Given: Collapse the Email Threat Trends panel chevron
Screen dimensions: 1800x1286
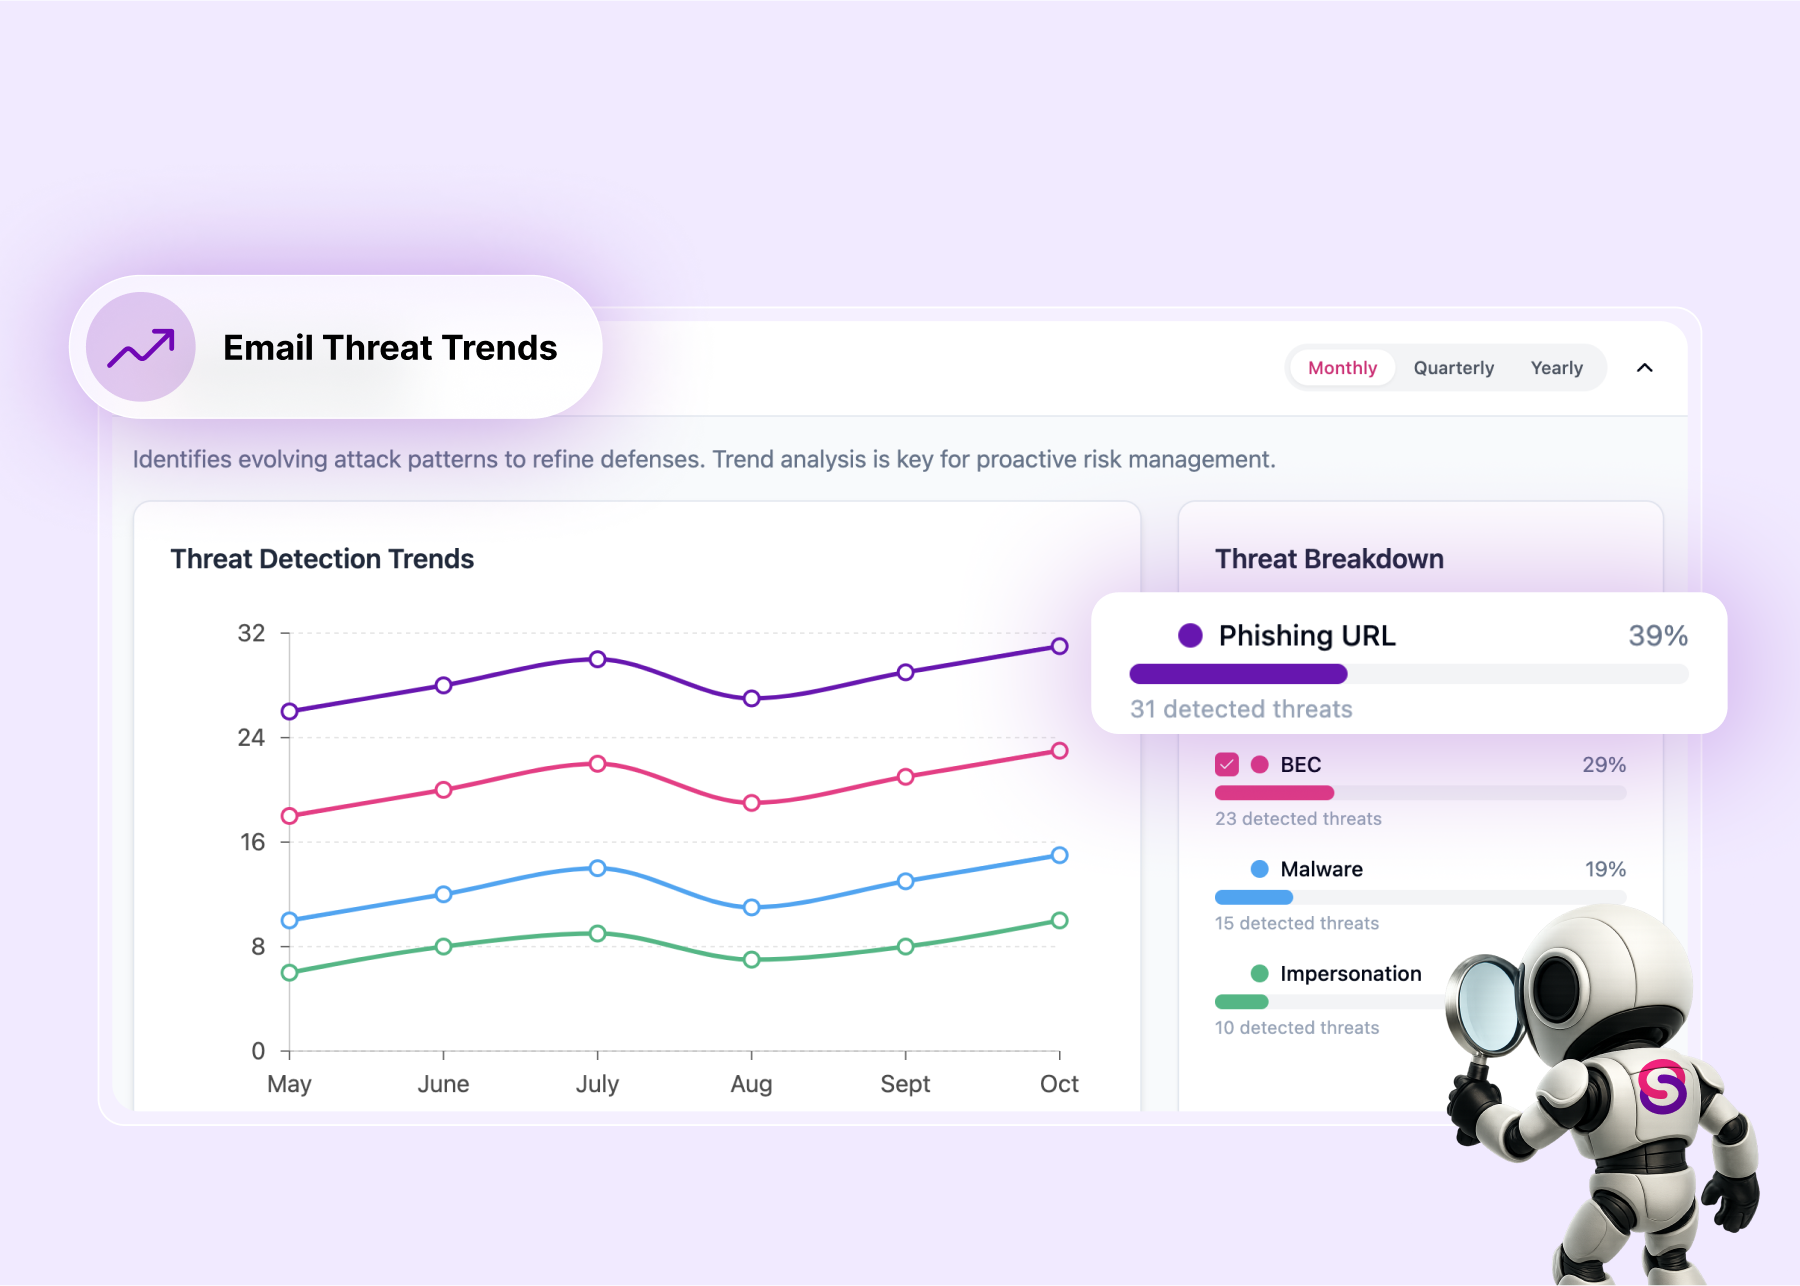Looking at the screenshot, I should [x=1645, y=368].
